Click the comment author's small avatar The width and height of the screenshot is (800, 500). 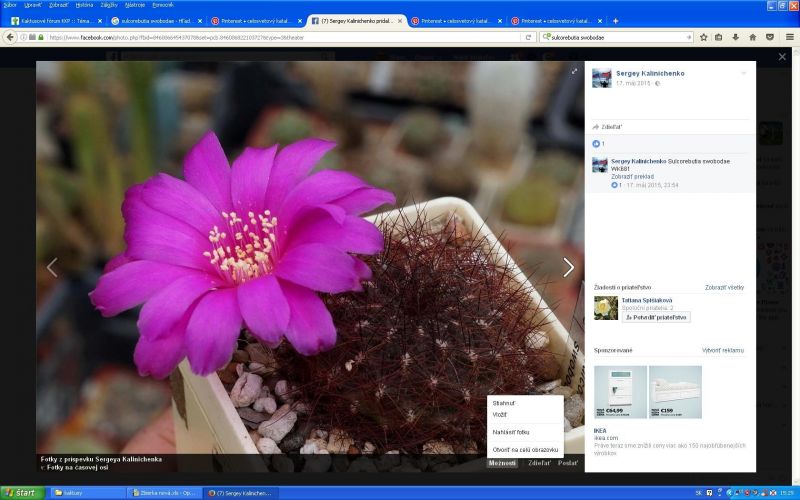(599, 165)
